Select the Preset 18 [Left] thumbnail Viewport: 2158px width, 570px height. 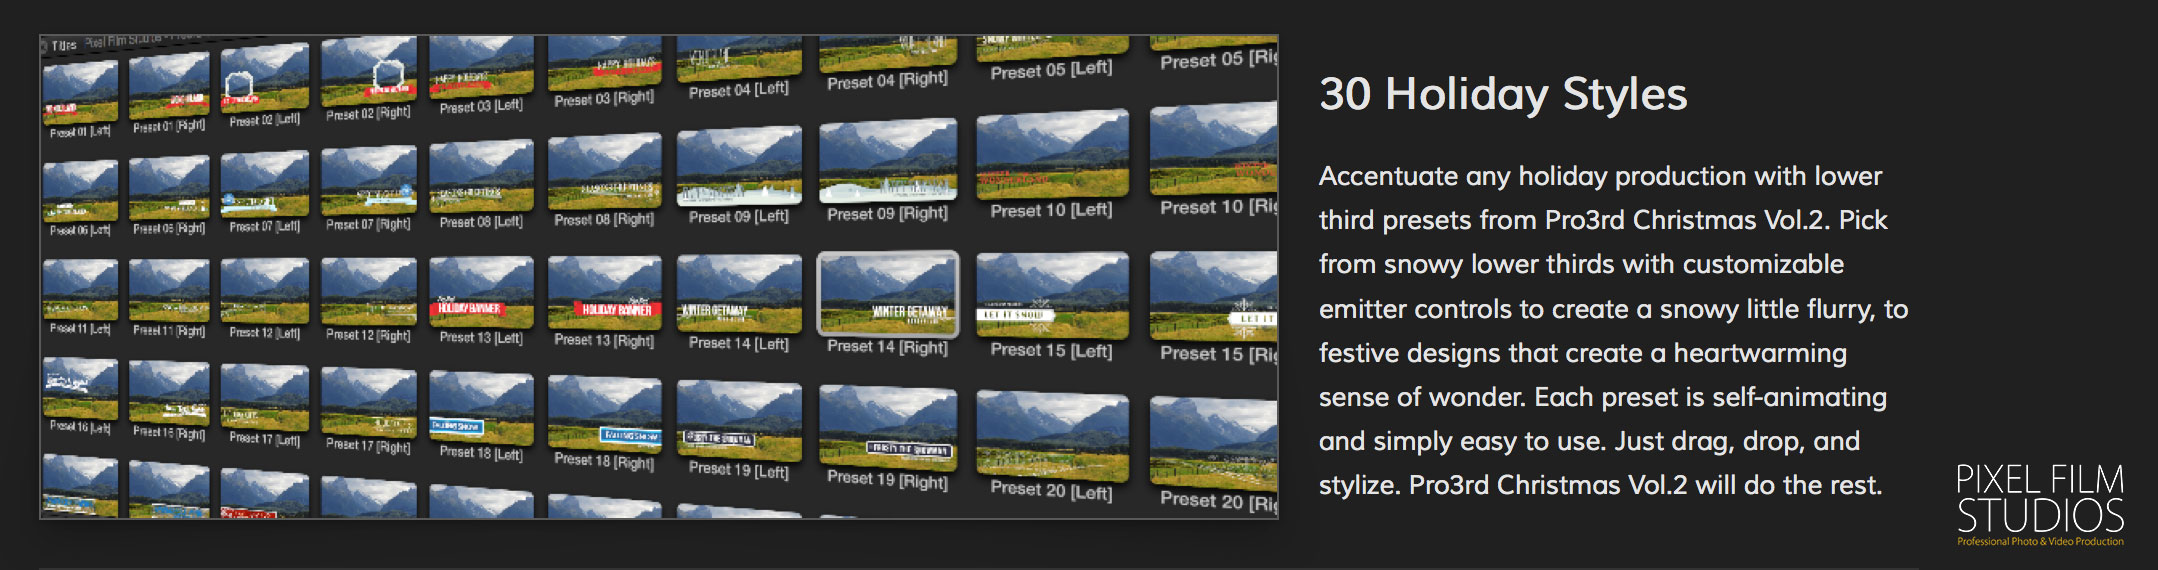pos(481,407)
